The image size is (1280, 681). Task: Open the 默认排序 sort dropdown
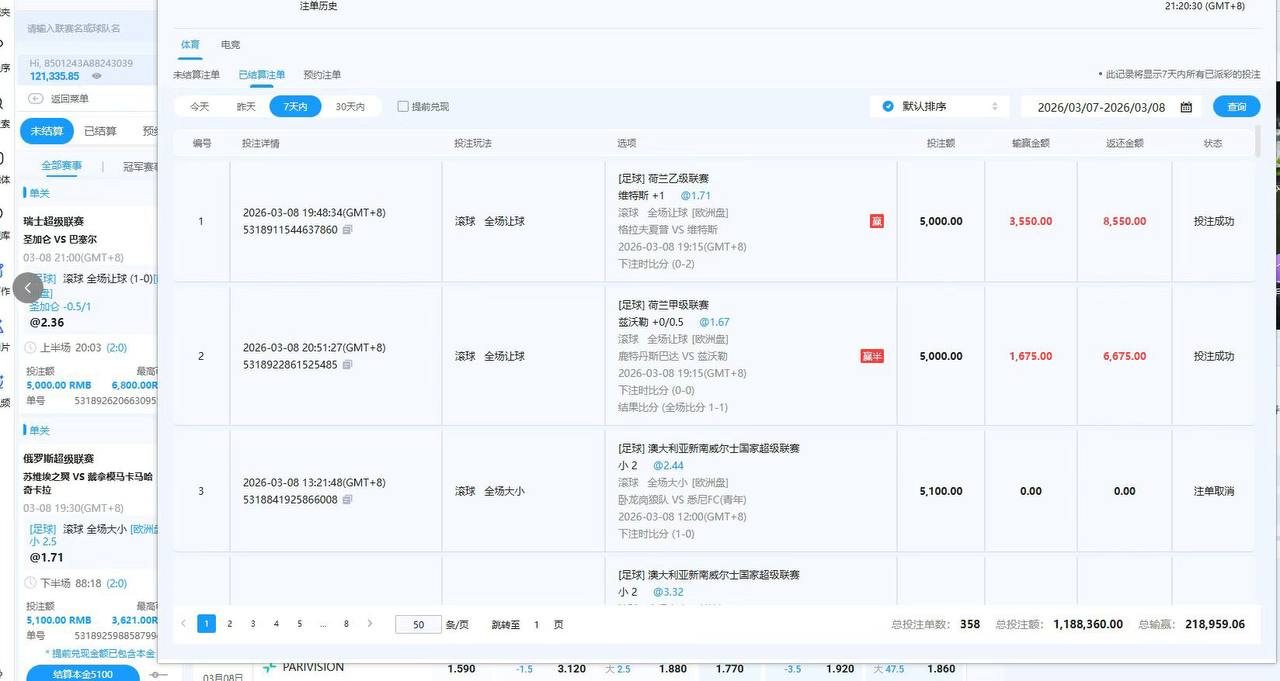click(x=939, y=107)
